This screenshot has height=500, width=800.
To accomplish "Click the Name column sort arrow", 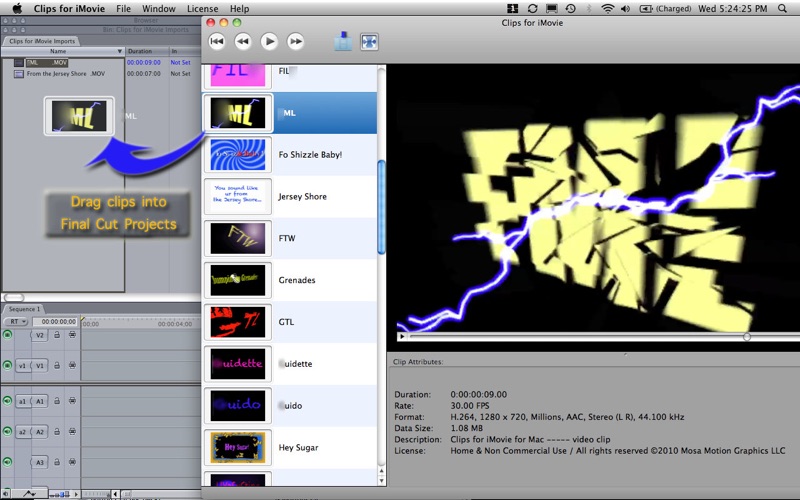I will point(119,51).
